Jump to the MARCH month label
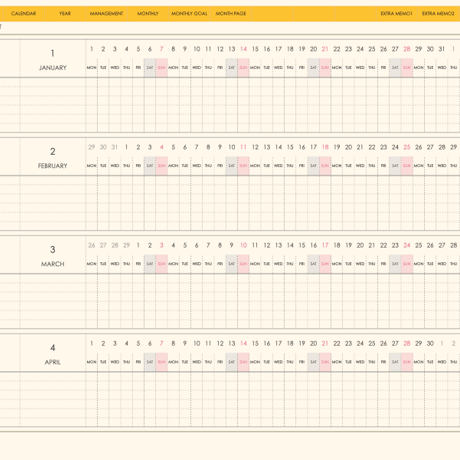 coord(53,264)
